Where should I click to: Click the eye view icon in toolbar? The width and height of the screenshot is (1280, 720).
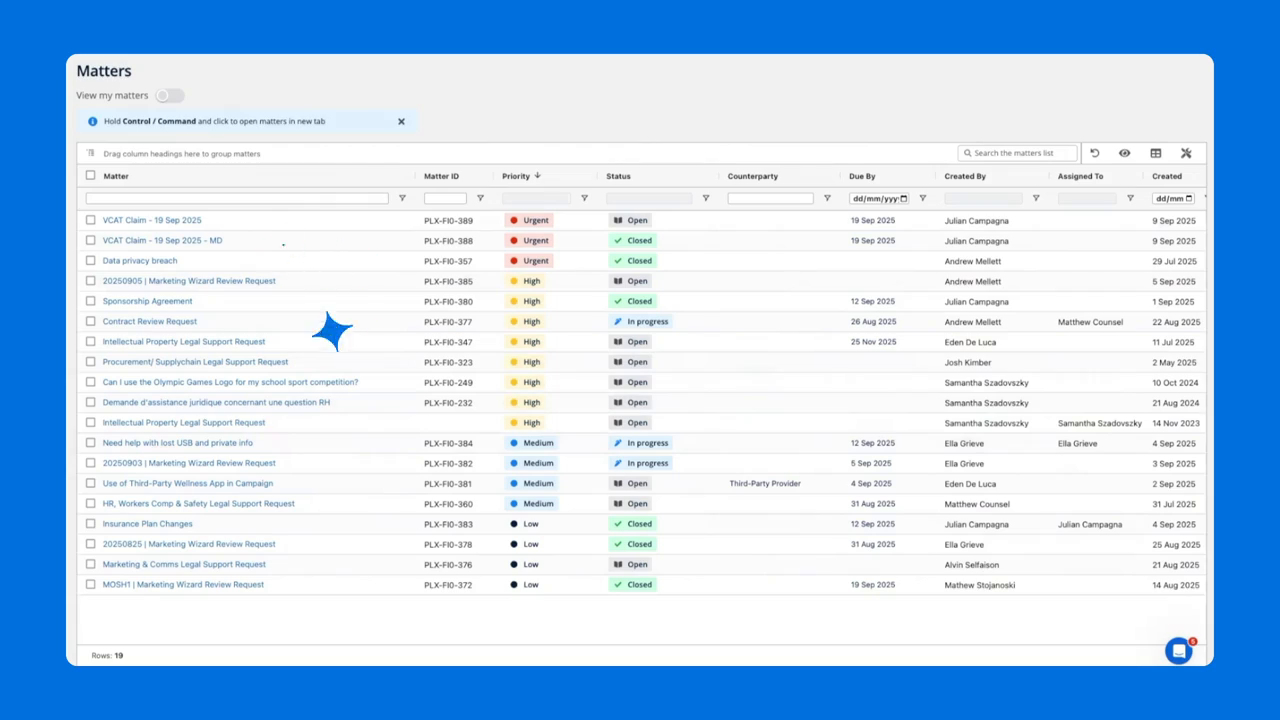1125,153
